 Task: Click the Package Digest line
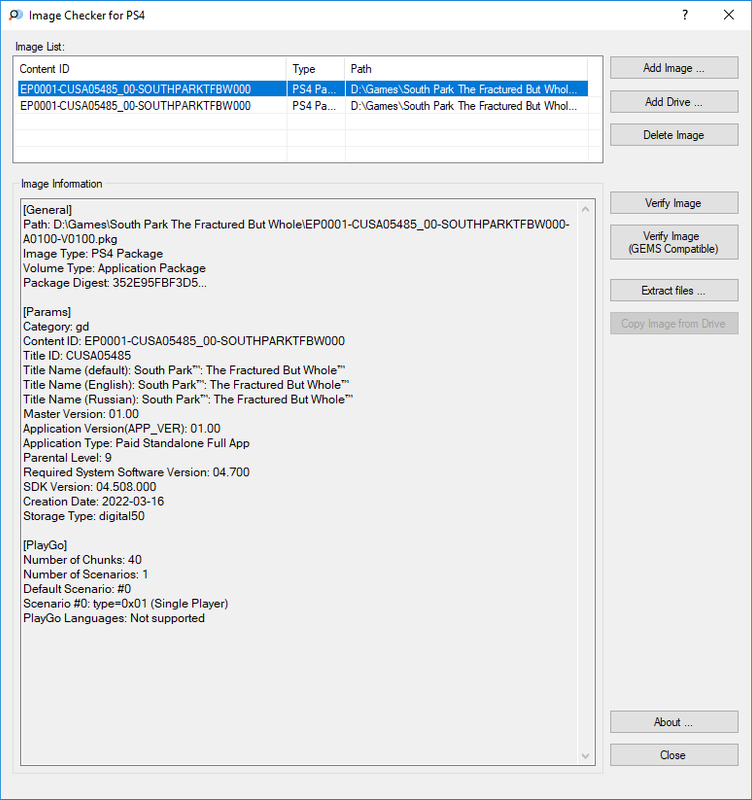[115, 283]
